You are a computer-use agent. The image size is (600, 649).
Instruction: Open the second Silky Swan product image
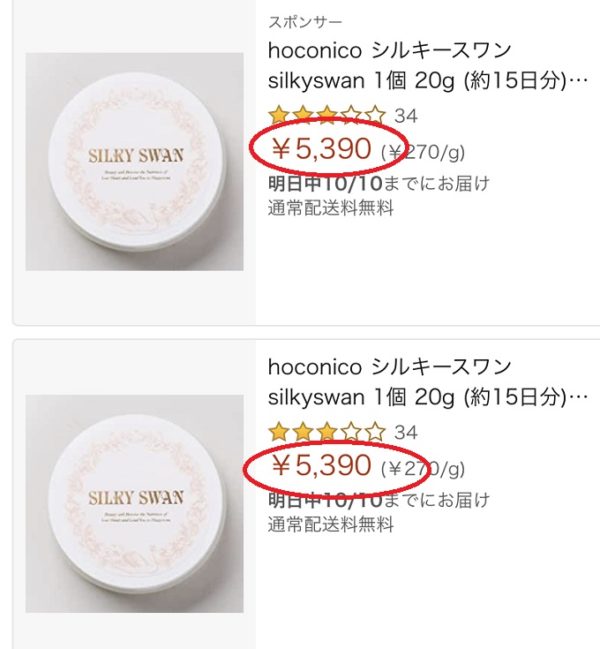(134, 504)
